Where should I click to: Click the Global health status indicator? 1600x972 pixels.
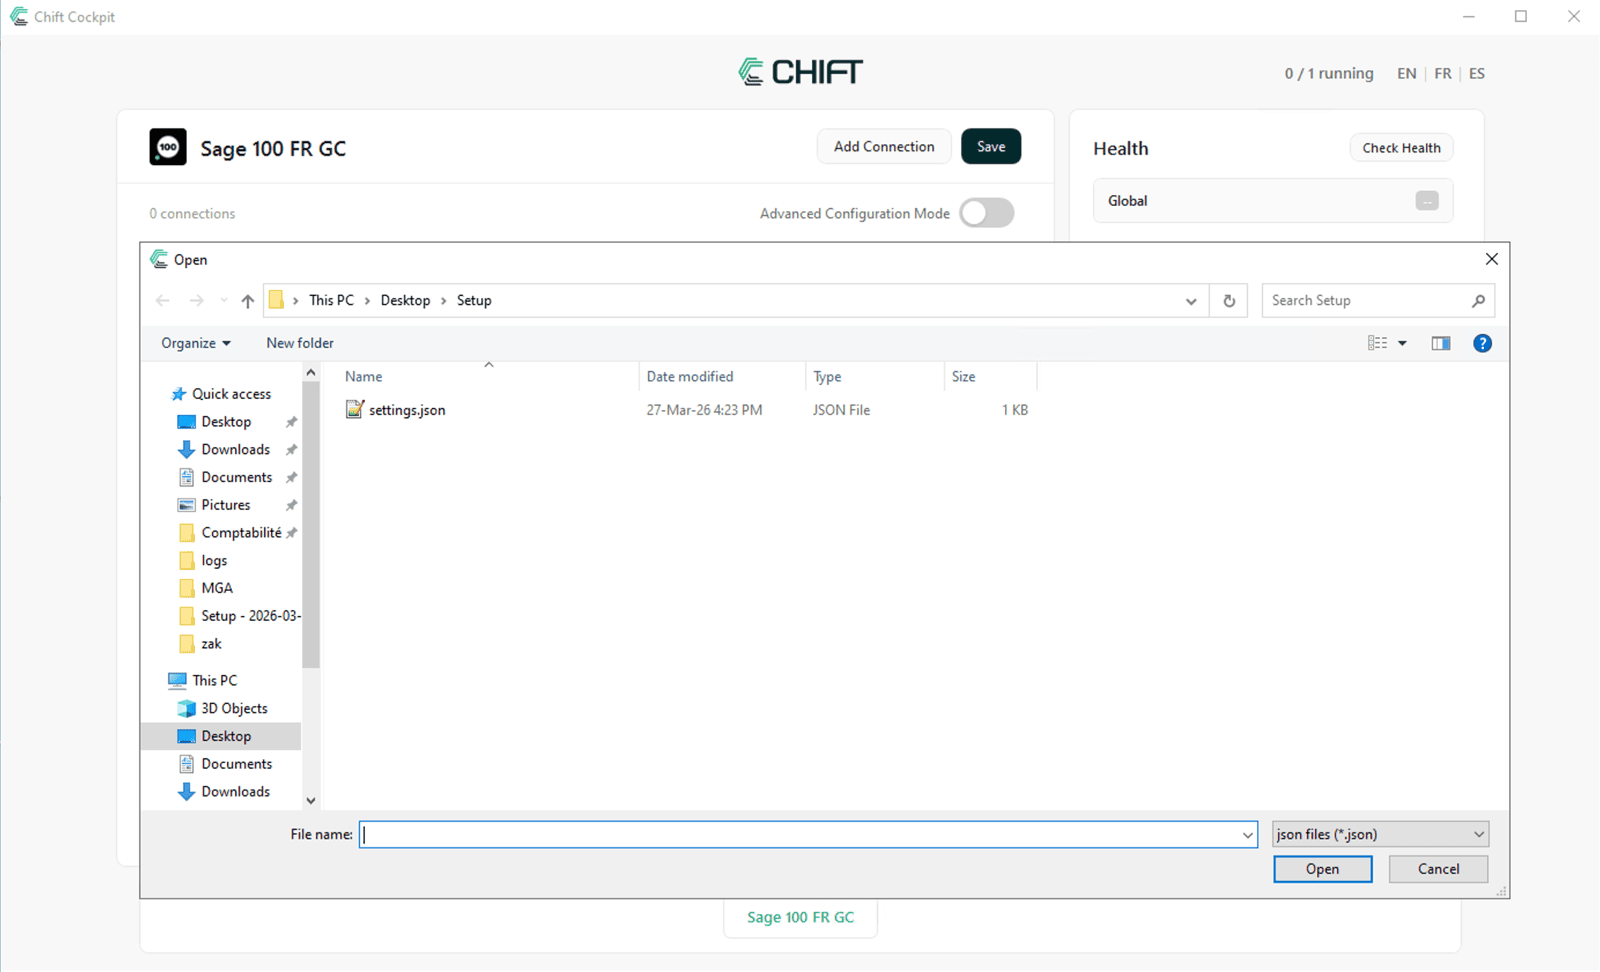click(x=1427, y=201)
